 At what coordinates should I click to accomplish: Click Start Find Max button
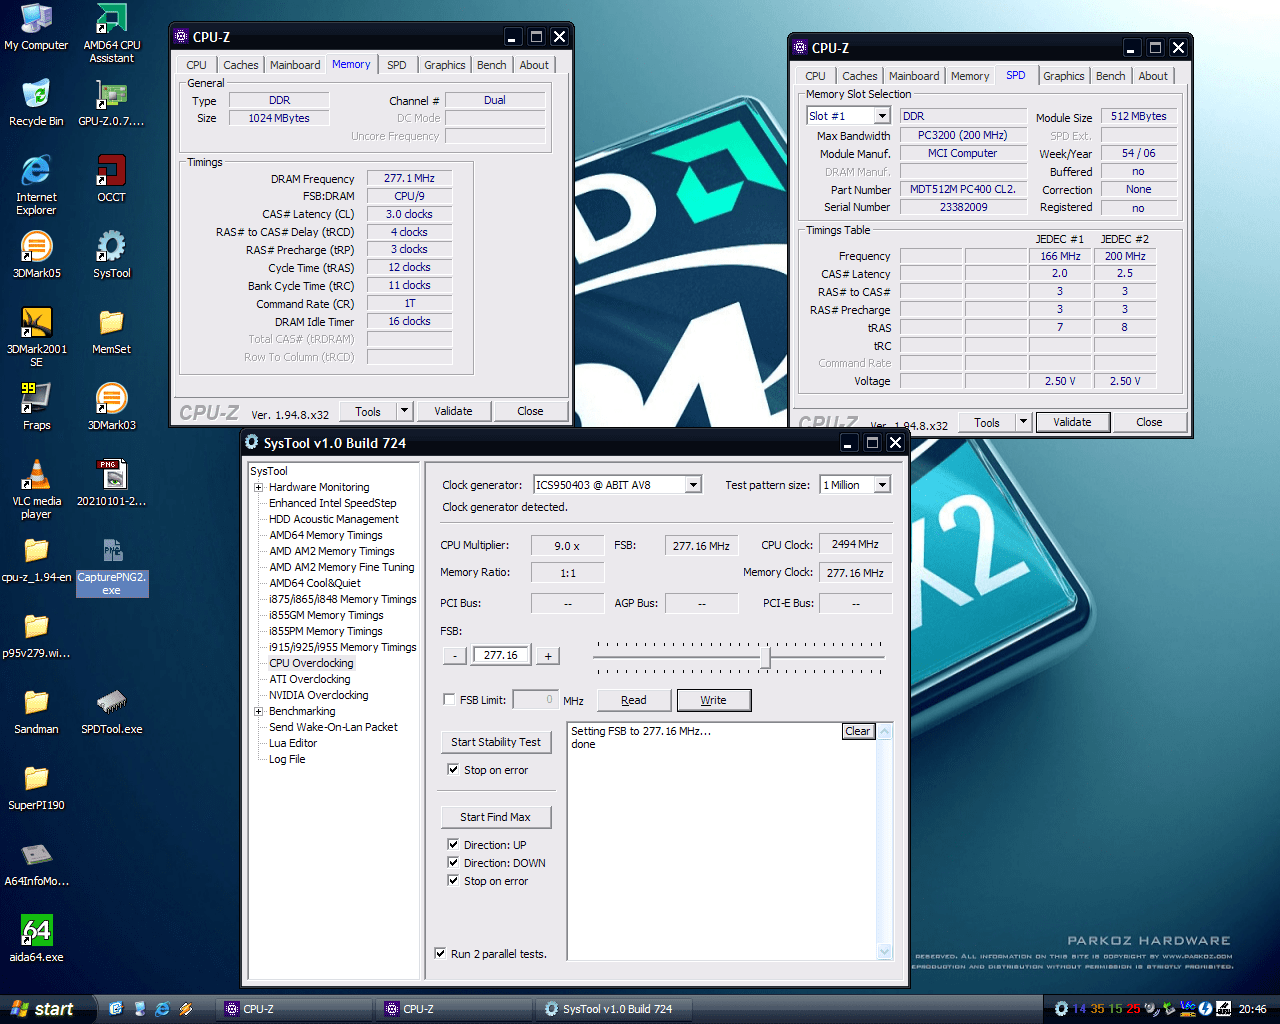coord(495,817)
